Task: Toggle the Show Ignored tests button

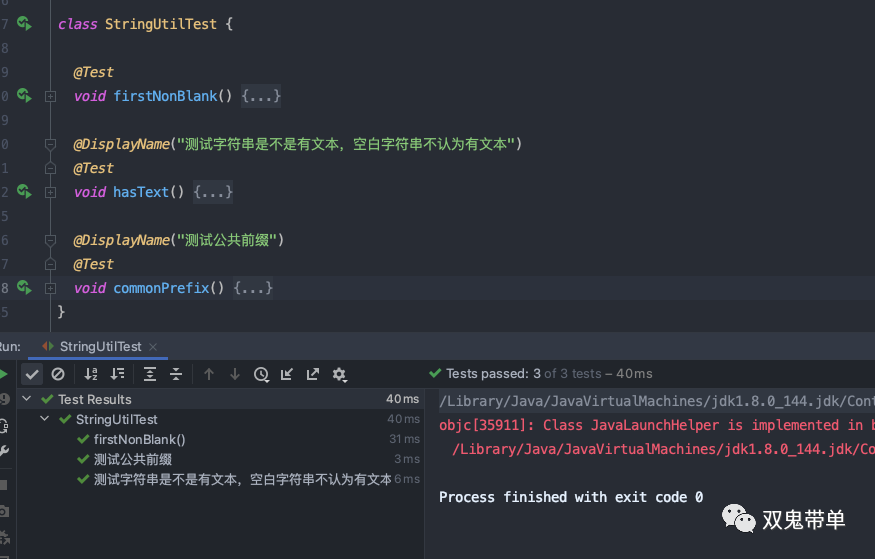Action: (58, 374)
